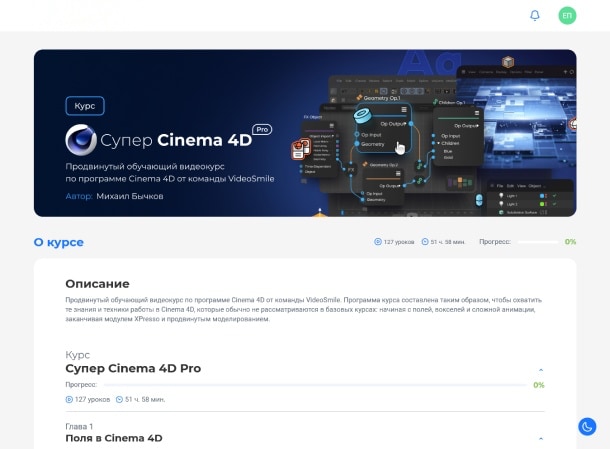Viewport: 610px width, 449px height.
Task: Toggle dark mode with the moon button
Action: 587,427
